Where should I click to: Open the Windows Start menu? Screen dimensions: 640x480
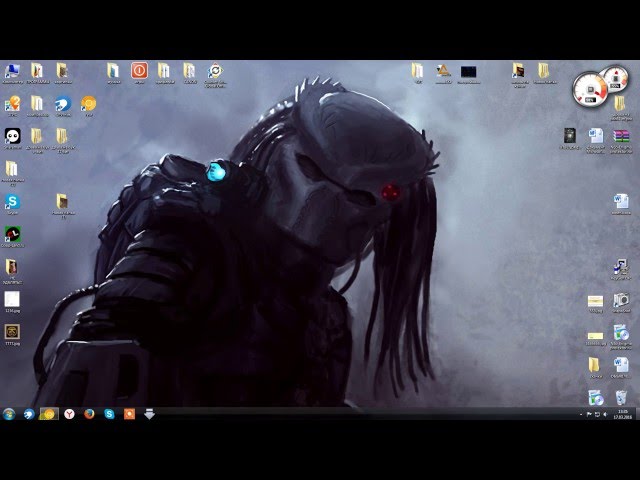9,414
